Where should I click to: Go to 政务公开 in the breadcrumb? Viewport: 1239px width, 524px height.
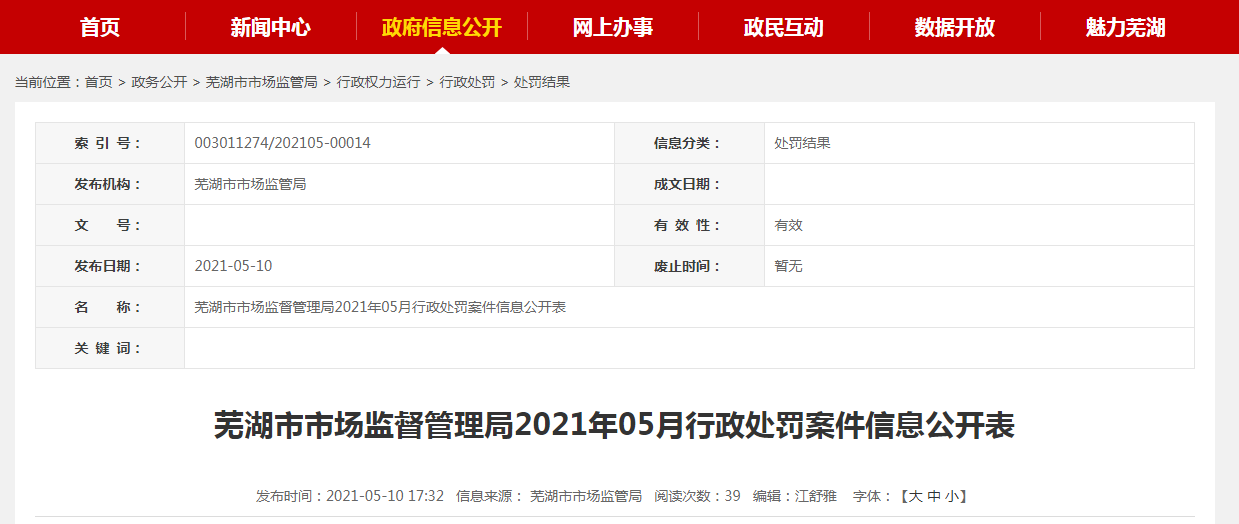[x=159, y=82]
